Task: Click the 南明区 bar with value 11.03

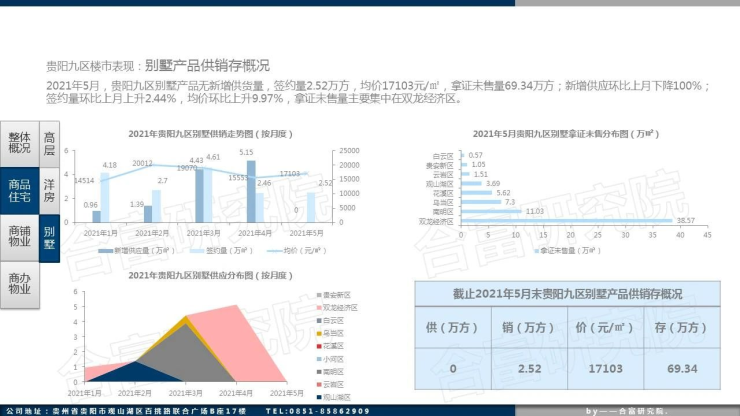Action: pyautogui.click(x=491, y=211)
